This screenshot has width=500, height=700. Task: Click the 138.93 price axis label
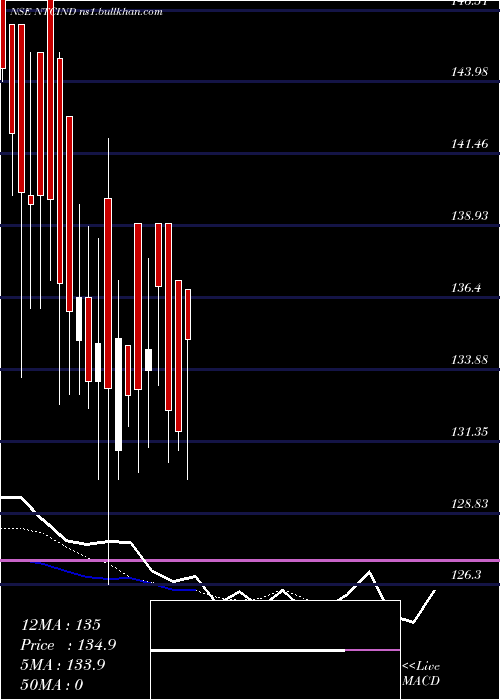click(x=469, y=216)
